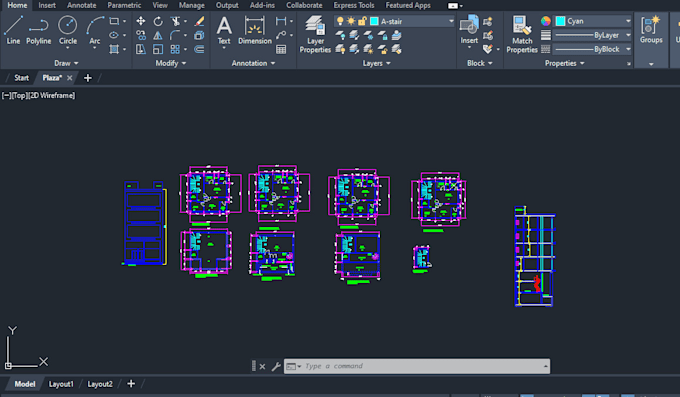Open the A-stair layer dropdown
The width and height of the screenshot is (680, 397).
tap(451, 21)
